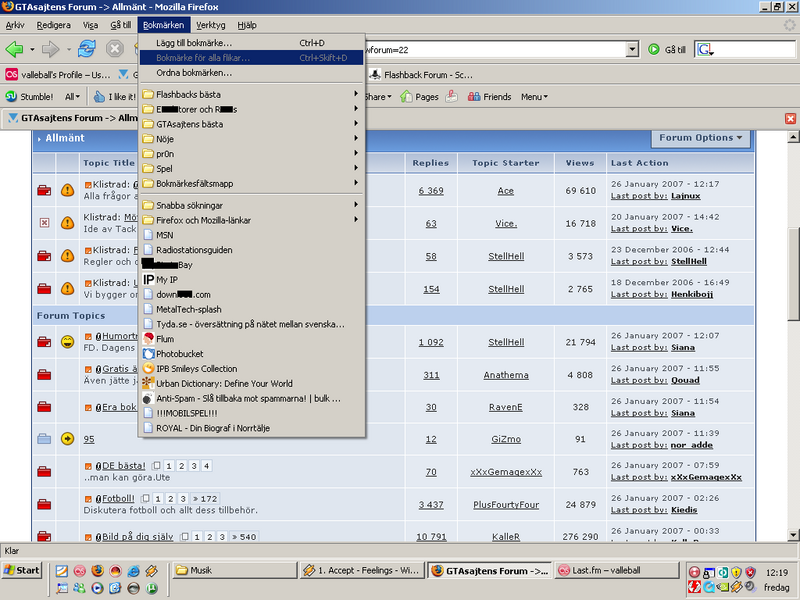Viewport: 800px width, 600px height.
Task: Open Urban Dictionary bookmark
Action: click(224, 383)
